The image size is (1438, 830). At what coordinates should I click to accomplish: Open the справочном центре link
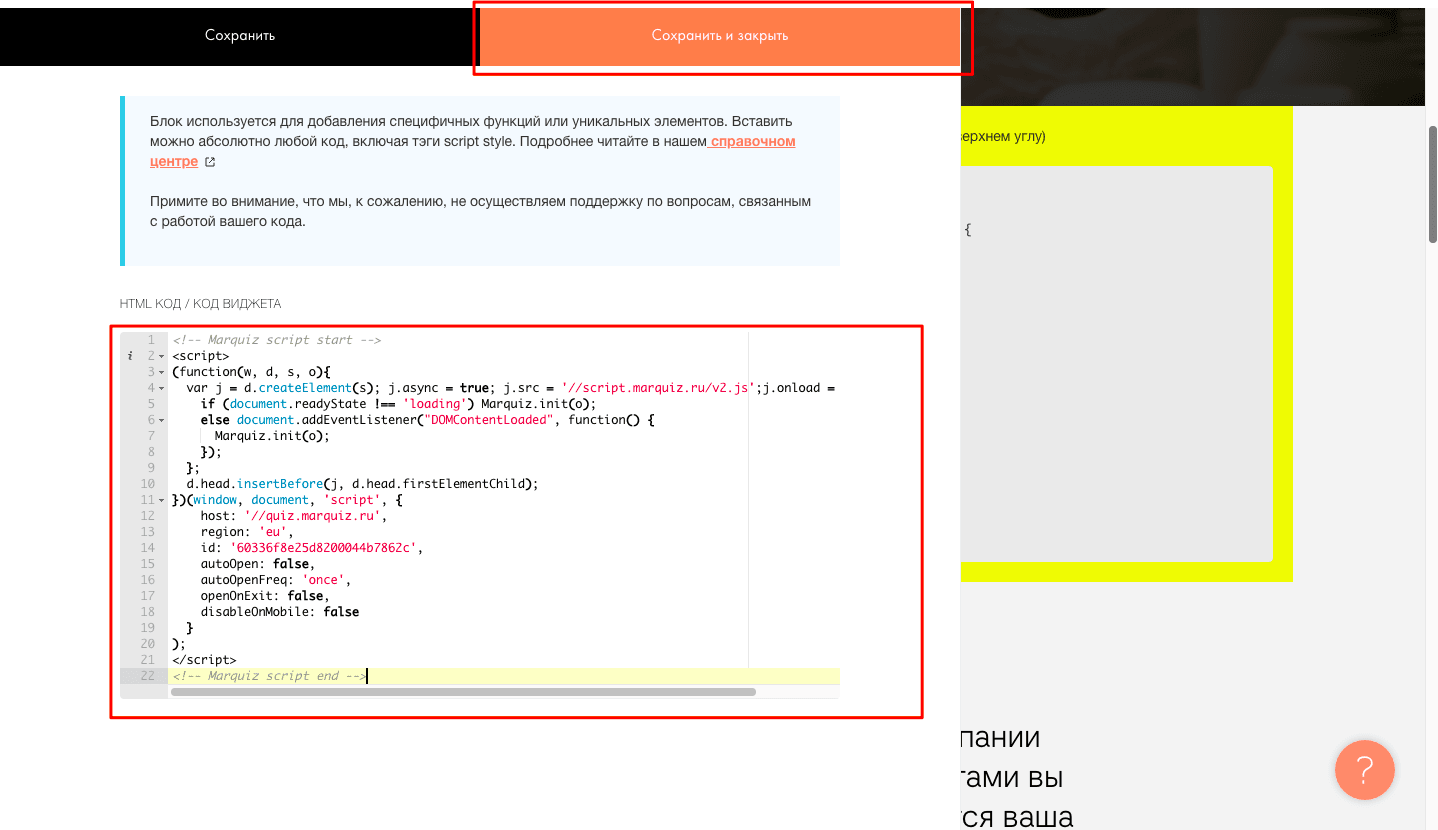coord(472,151)
